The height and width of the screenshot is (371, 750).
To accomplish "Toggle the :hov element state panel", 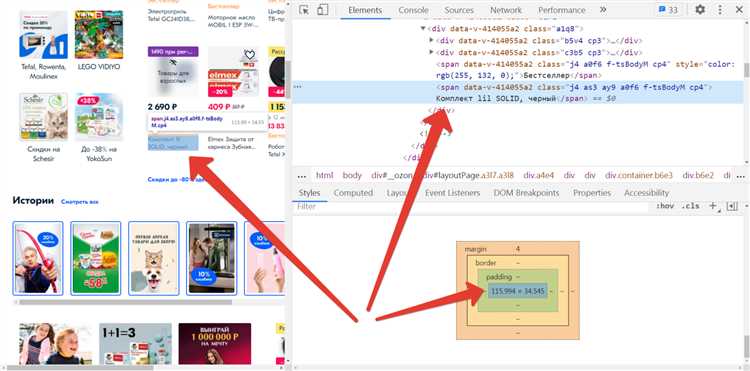I will (664, 206).
